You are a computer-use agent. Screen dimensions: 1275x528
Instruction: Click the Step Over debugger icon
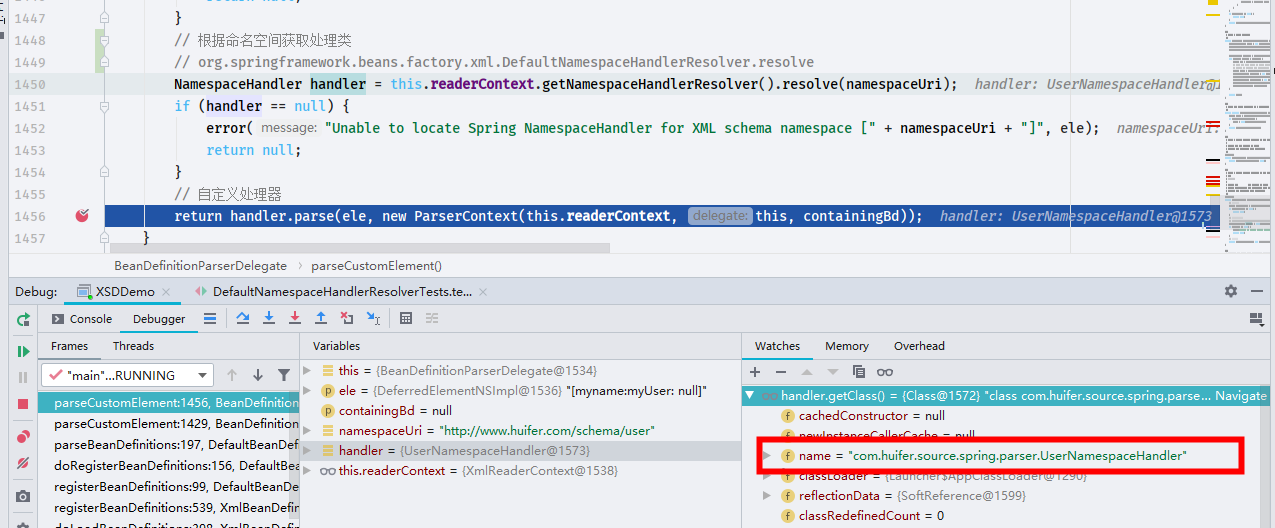coord(243,318)
